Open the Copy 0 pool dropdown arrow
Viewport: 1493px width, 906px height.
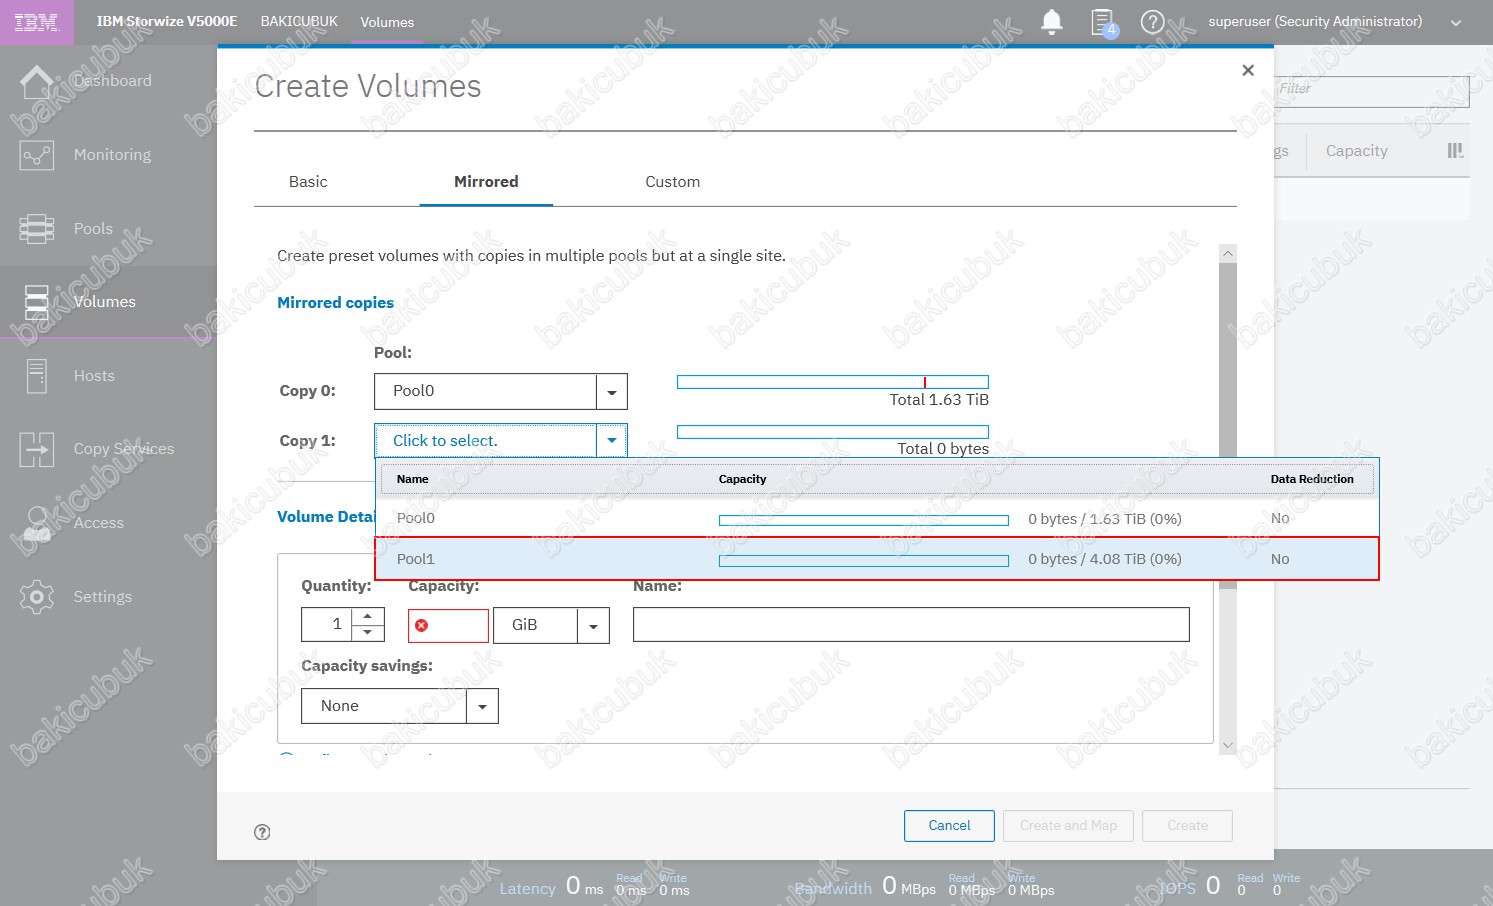(x=612, y=392)
